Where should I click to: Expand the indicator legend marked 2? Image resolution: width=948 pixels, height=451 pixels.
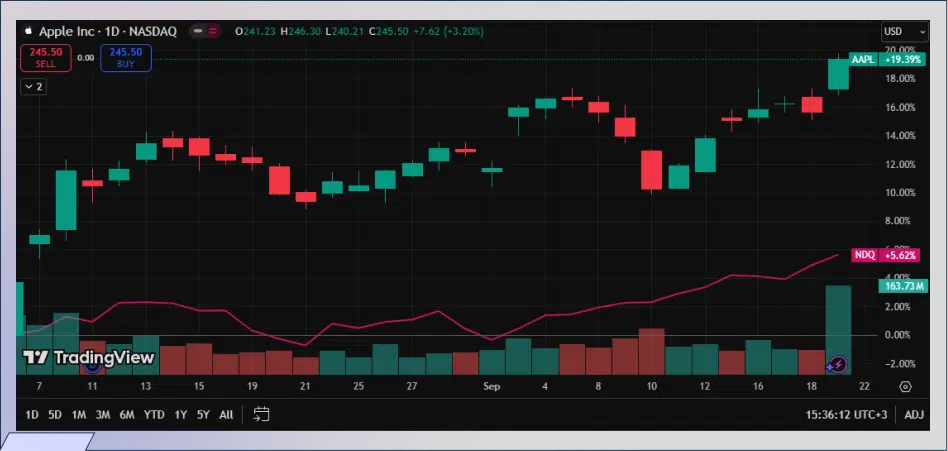(33, 86)
